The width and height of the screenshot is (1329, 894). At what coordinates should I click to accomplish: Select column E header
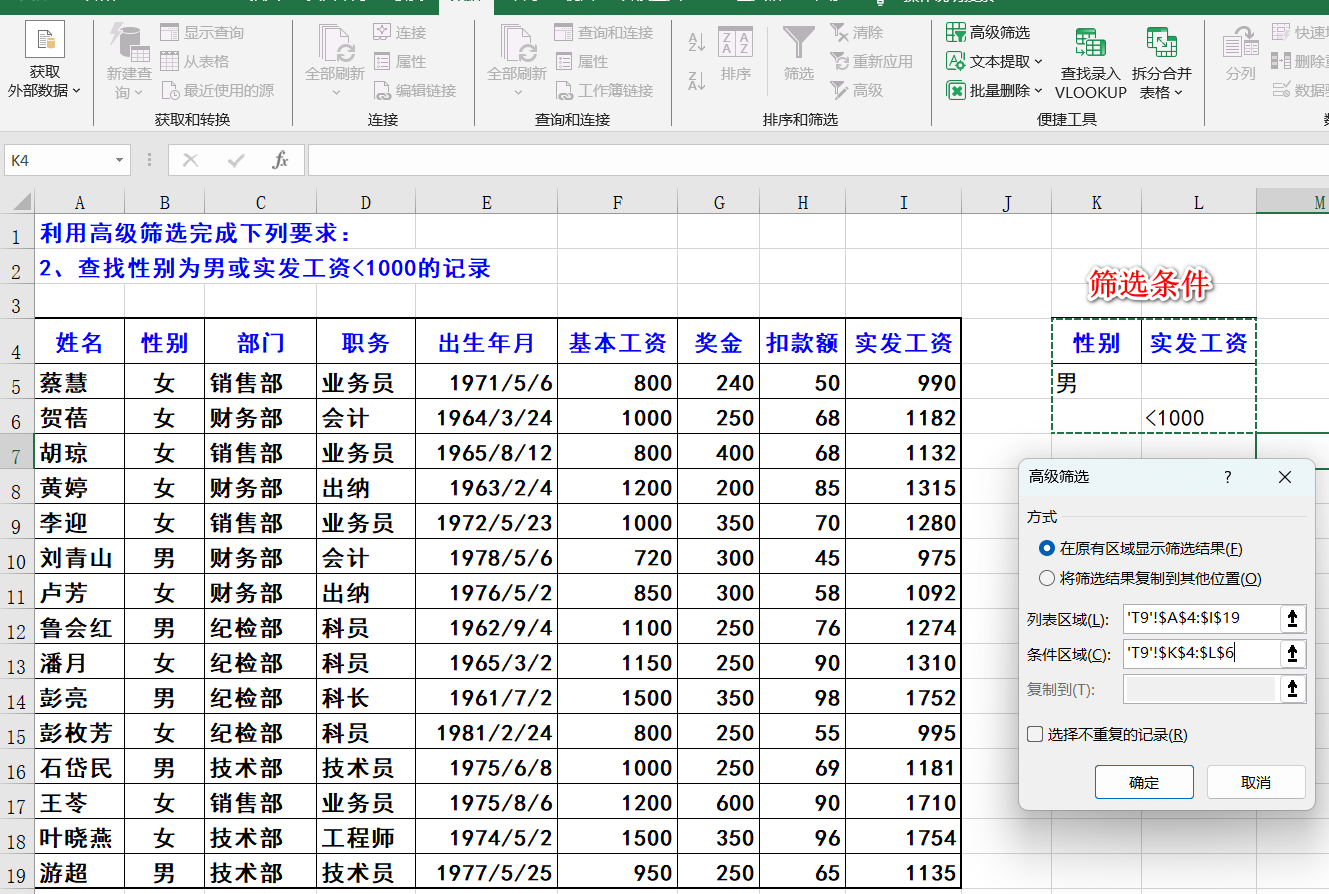click(x=486, y=203)
